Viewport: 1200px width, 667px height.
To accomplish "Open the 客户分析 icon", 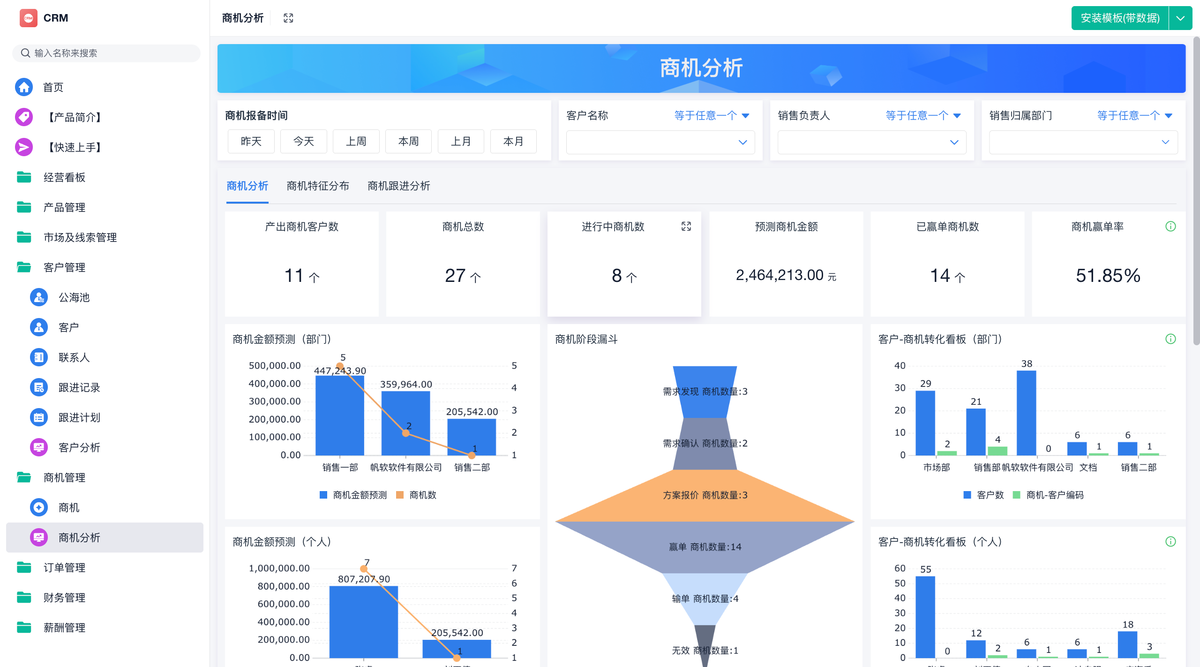I will [39, 447].
